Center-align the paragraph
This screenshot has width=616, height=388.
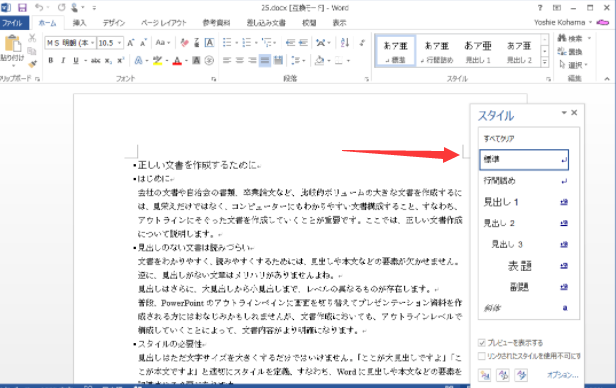240,60
